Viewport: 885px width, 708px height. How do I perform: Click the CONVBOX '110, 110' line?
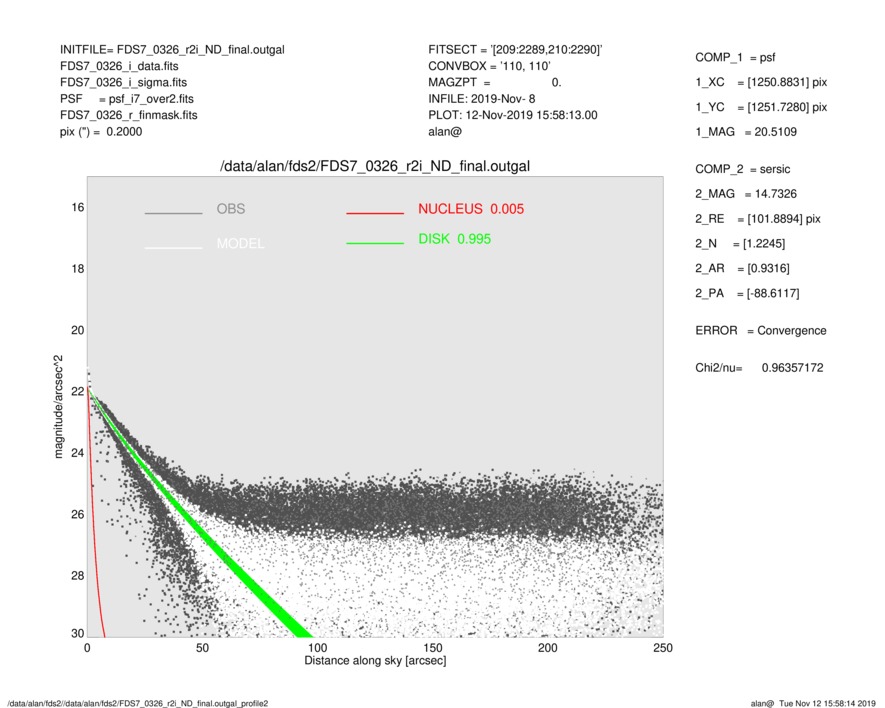489,66
